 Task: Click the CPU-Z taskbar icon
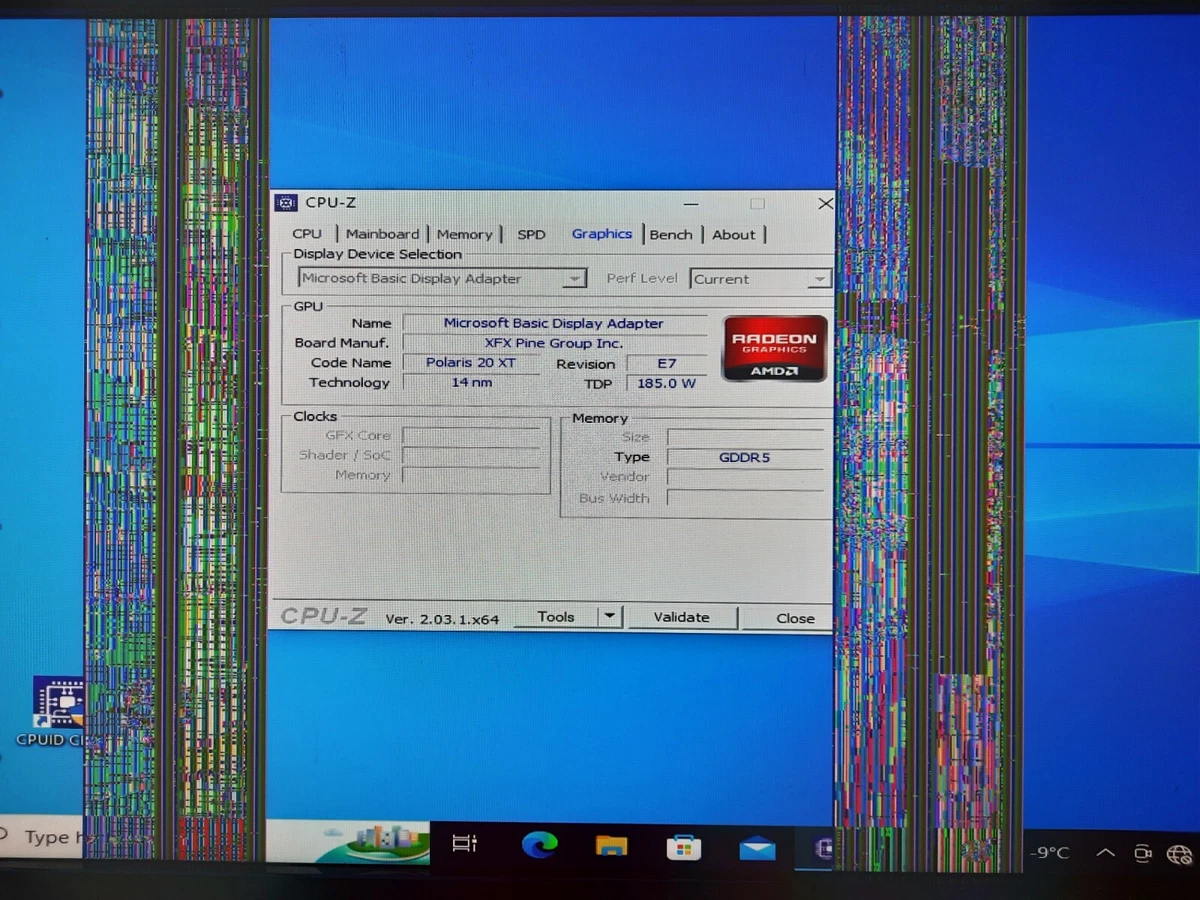pyautogui.click(x=822, y=849)
